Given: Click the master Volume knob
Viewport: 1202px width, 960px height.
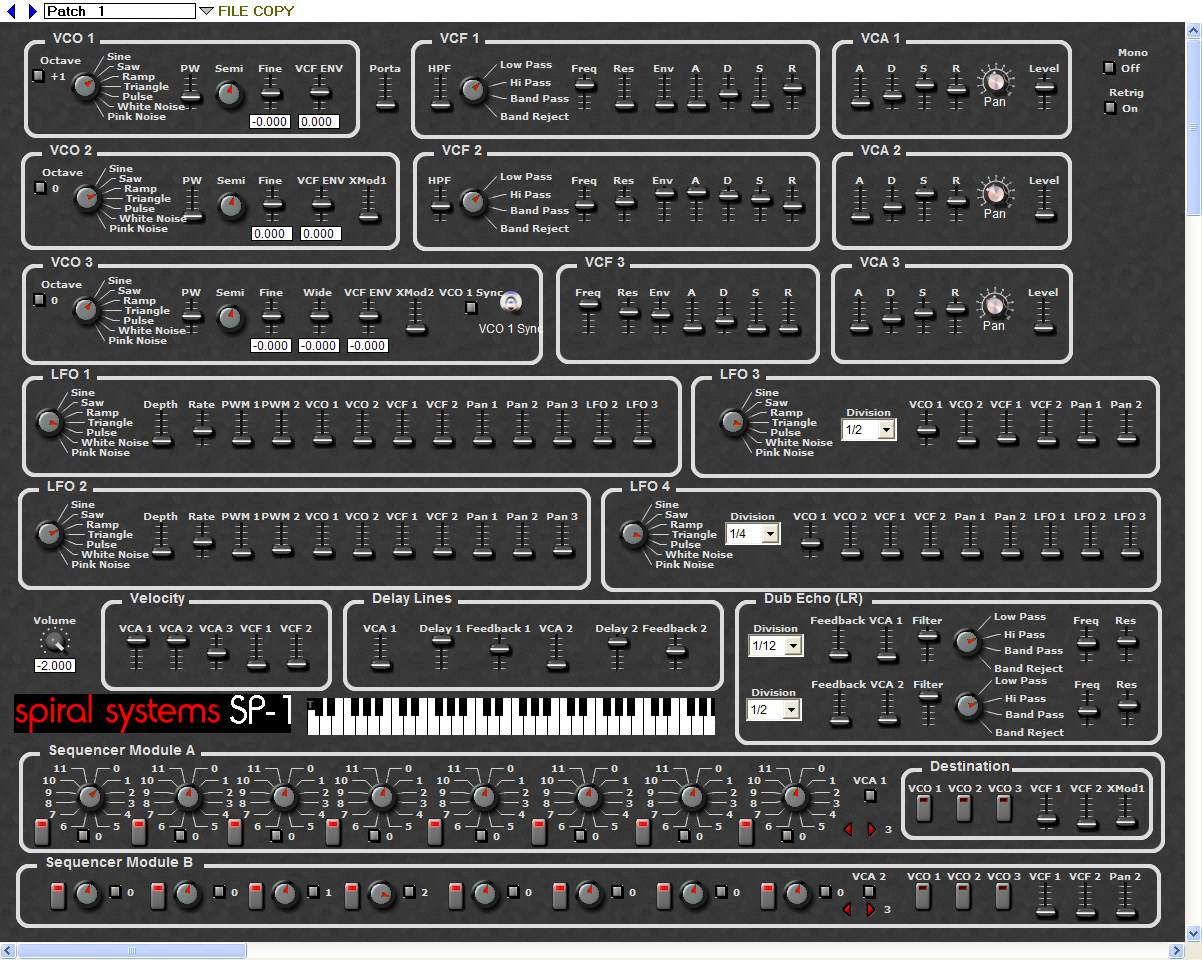Looking at the screenshot, I should 54,643.
